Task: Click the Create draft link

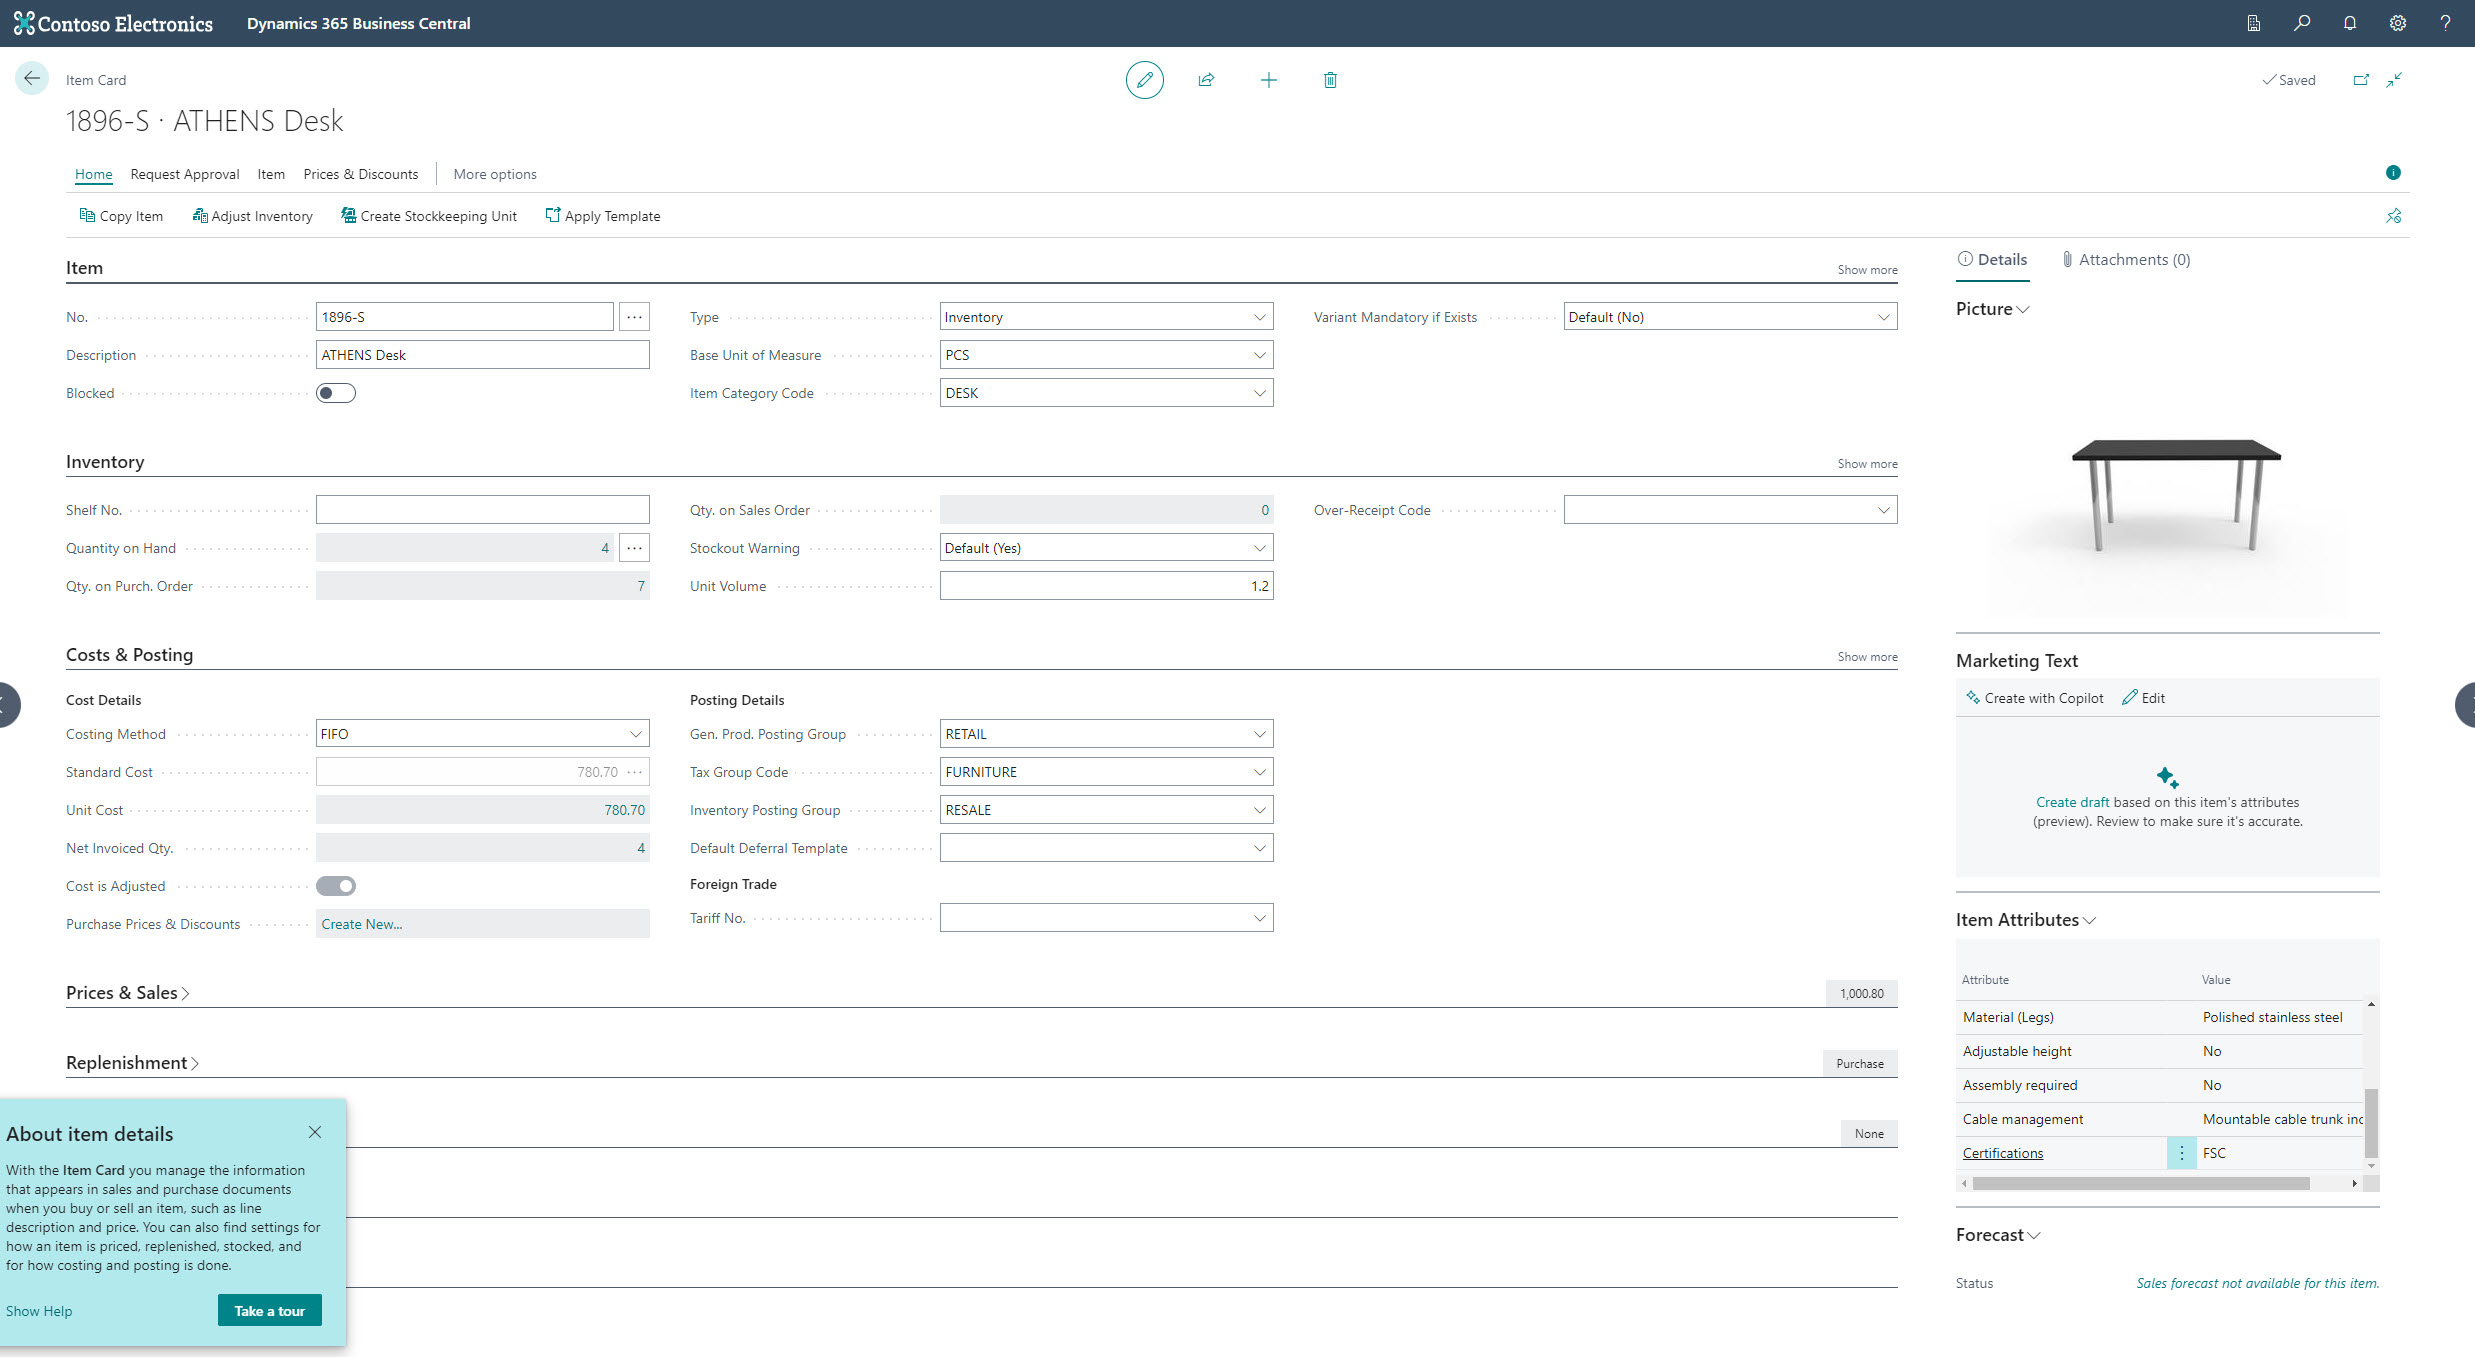Action: [2072, 802]
